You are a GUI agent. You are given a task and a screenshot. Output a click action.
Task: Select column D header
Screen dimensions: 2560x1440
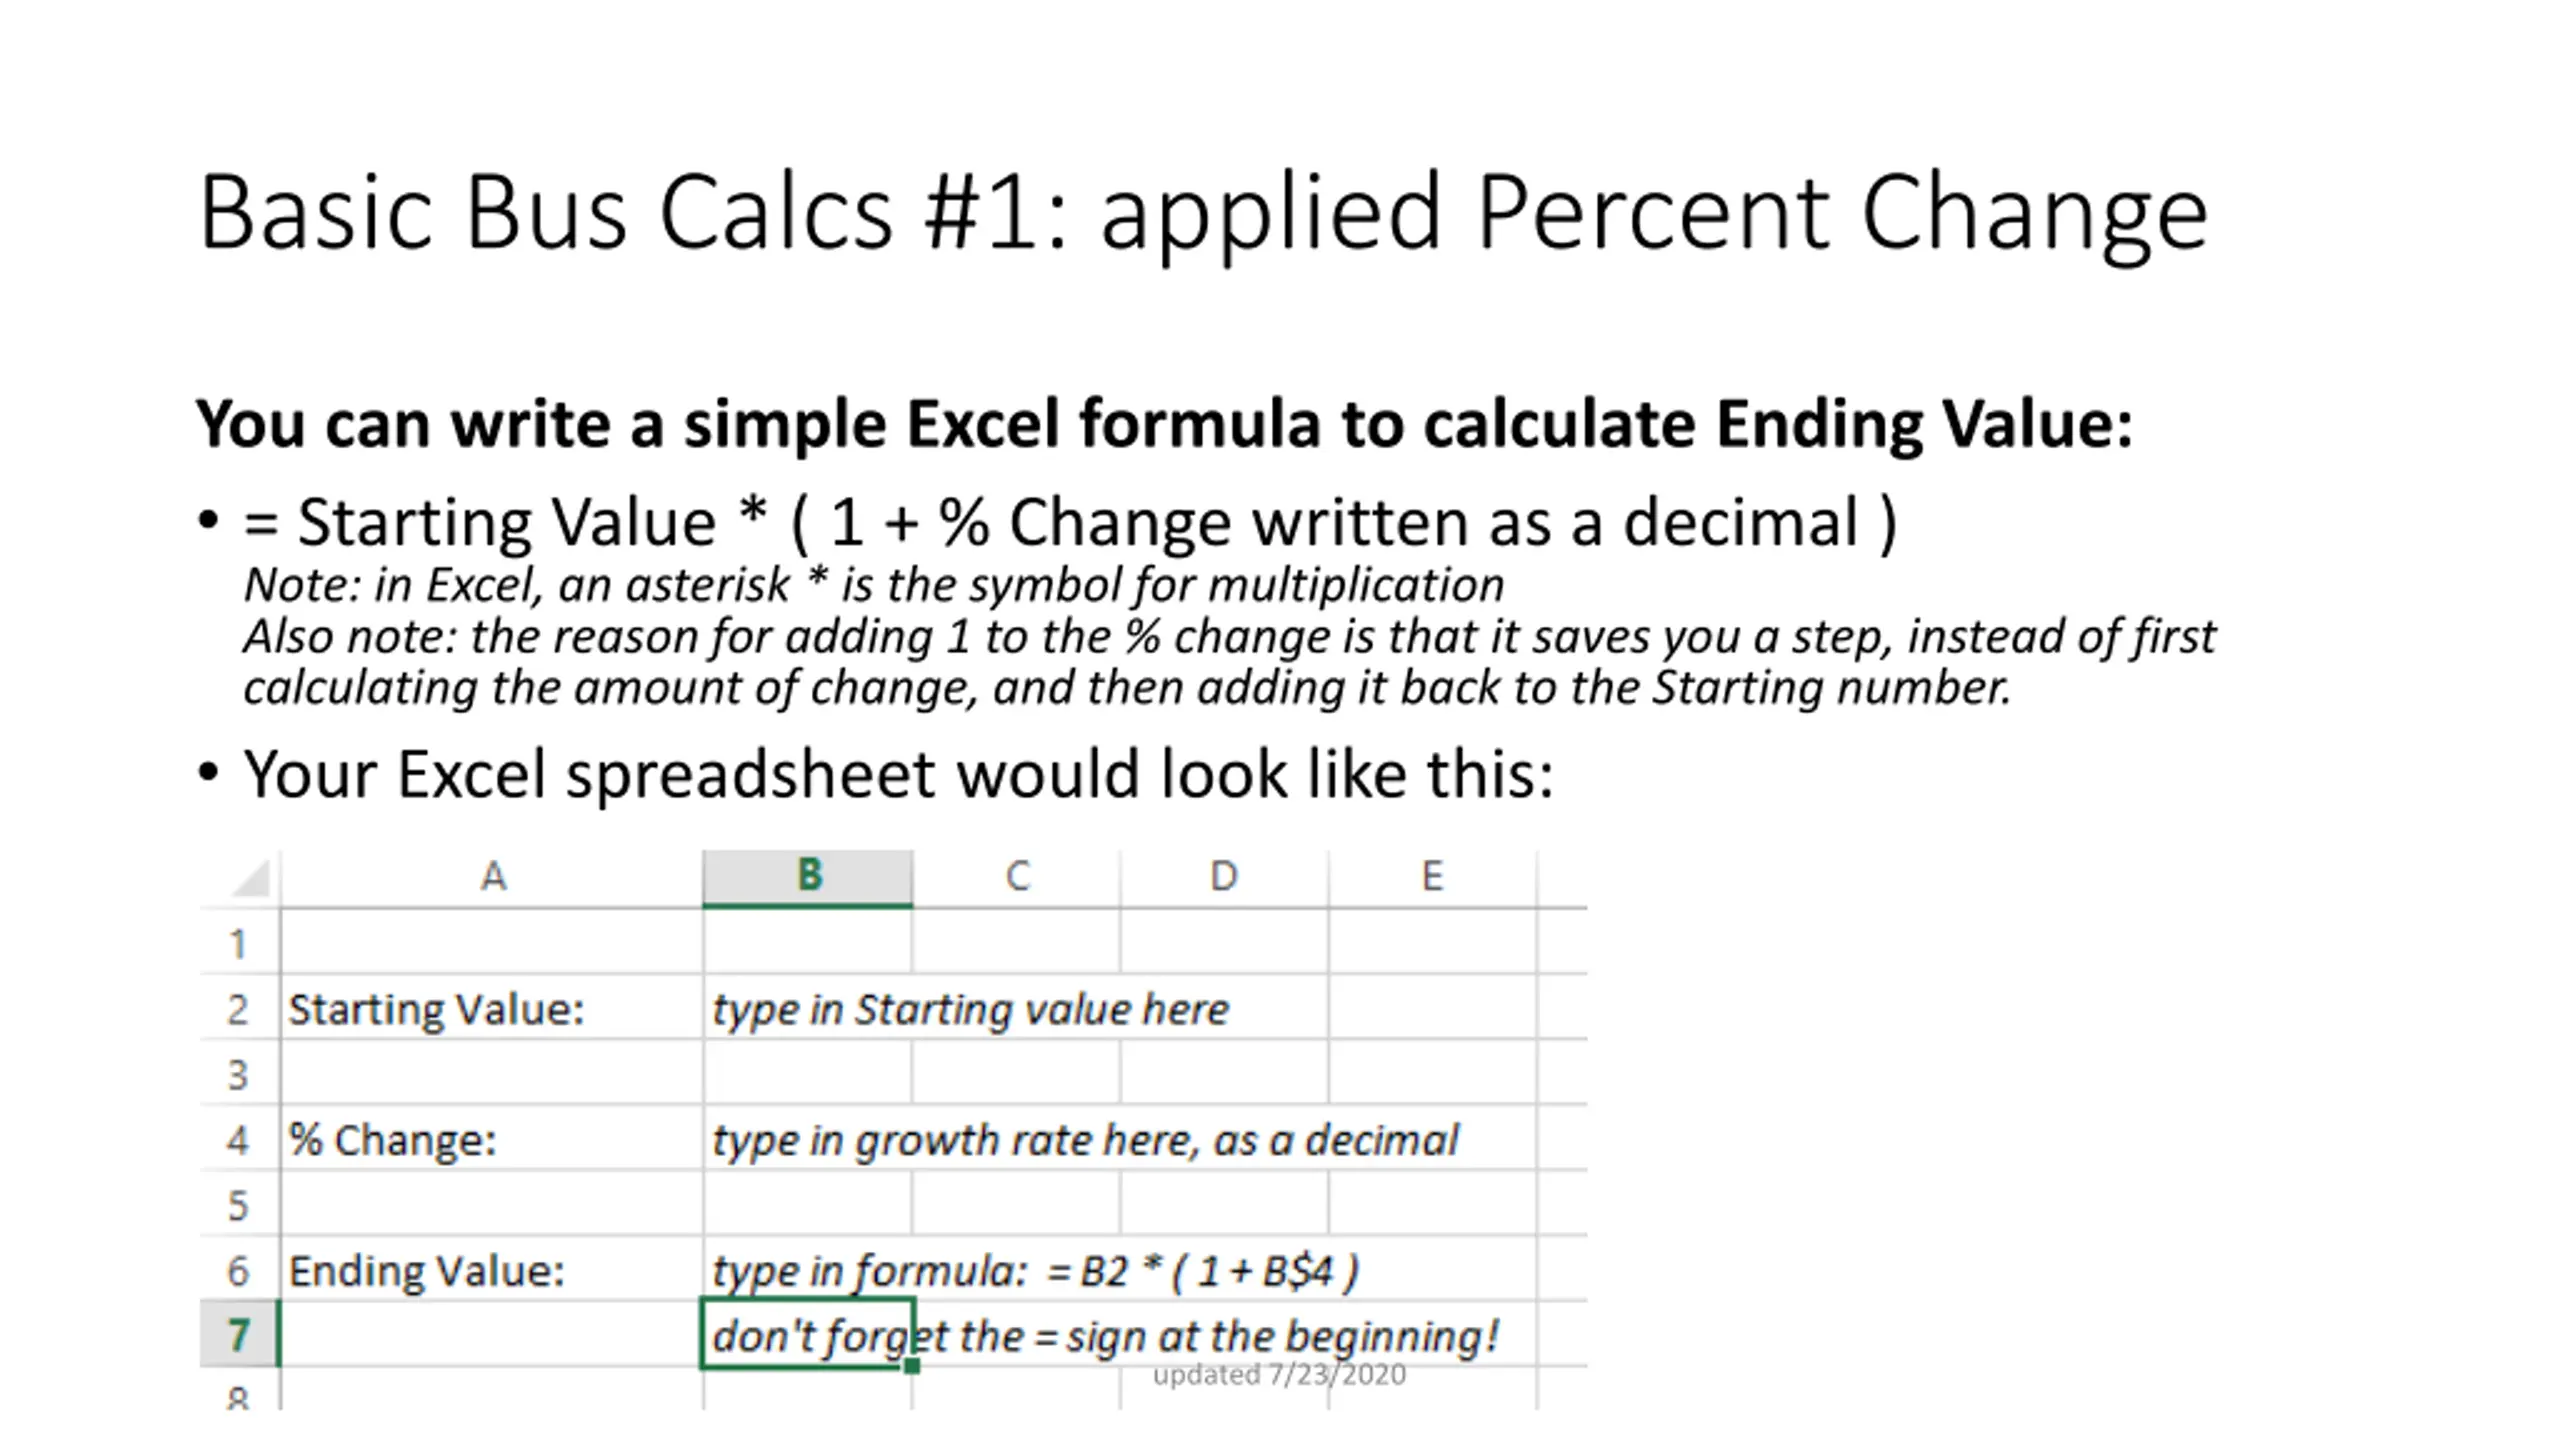[1225, 878]
